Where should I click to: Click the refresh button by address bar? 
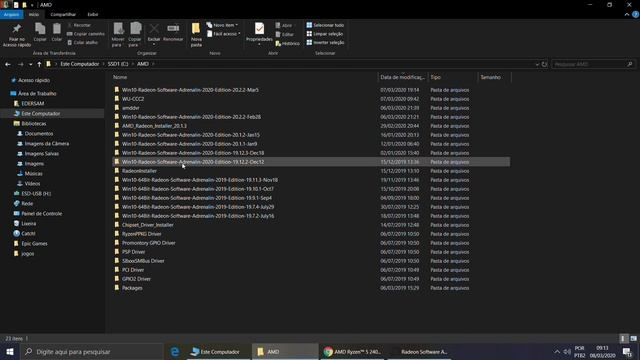click(544, 64)
